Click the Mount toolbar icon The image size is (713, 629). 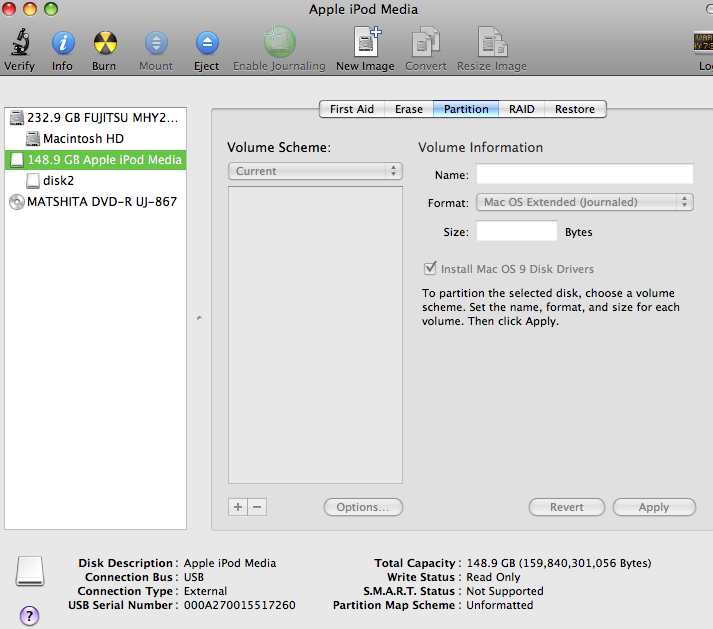(156, 43)
